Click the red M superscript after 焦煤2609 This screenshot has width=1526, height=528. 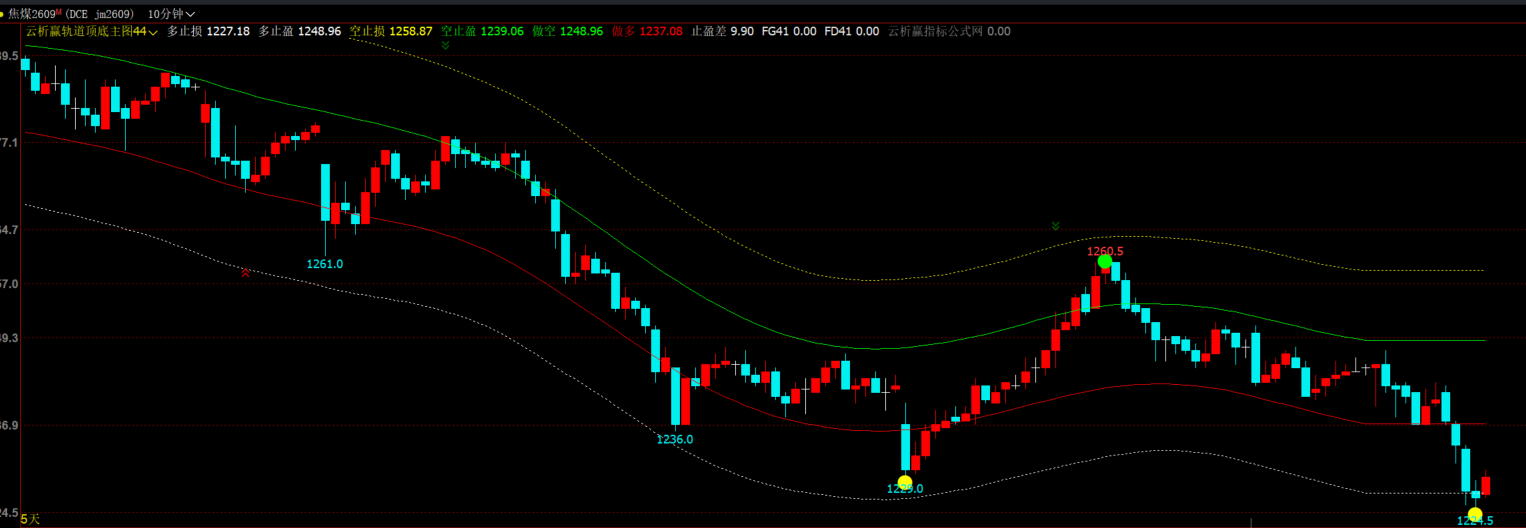(x=60, y=11)
